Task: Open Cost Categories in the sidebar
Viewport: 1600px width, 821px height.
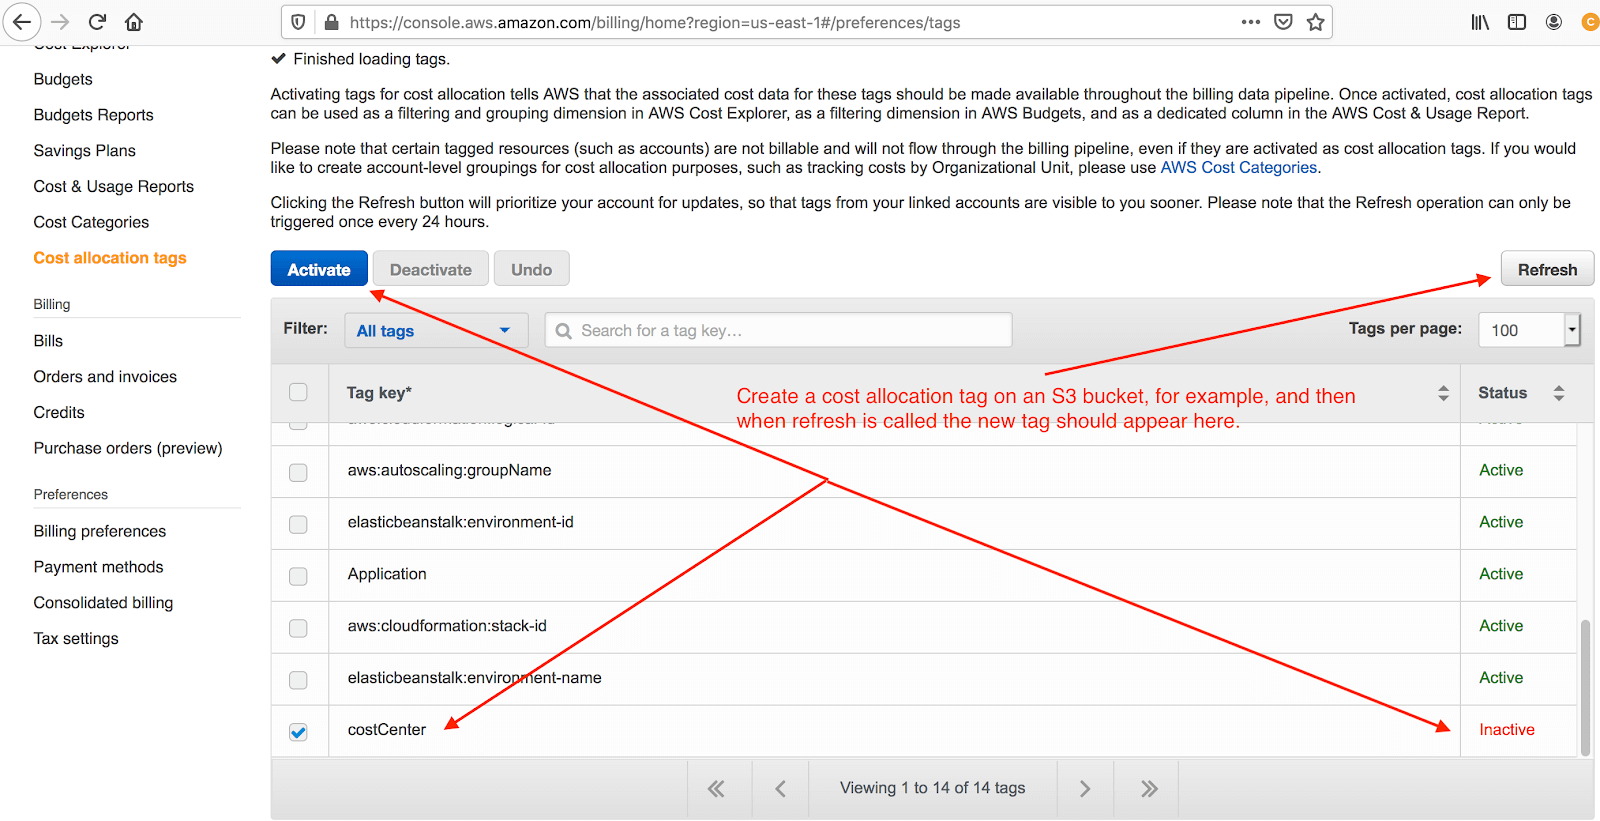Action: [x=91, y=223]
